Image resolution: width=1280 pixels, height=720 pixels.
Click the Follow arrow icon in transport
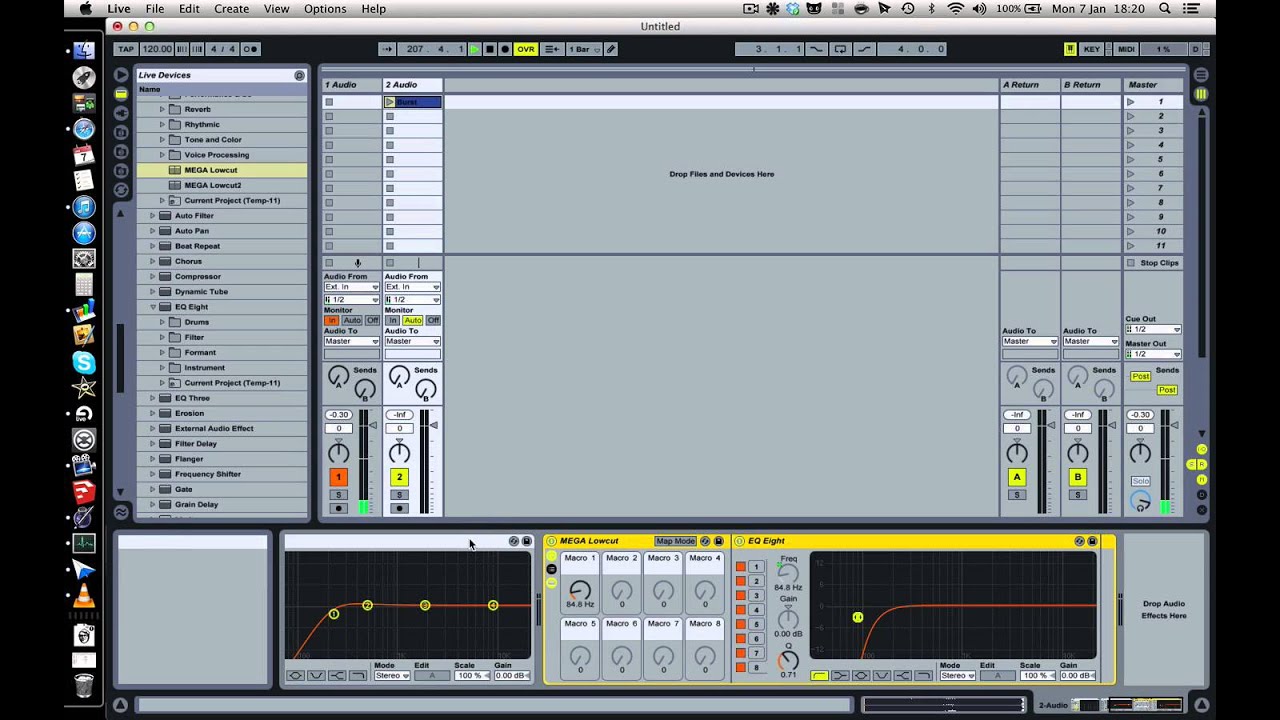point(387,49)
